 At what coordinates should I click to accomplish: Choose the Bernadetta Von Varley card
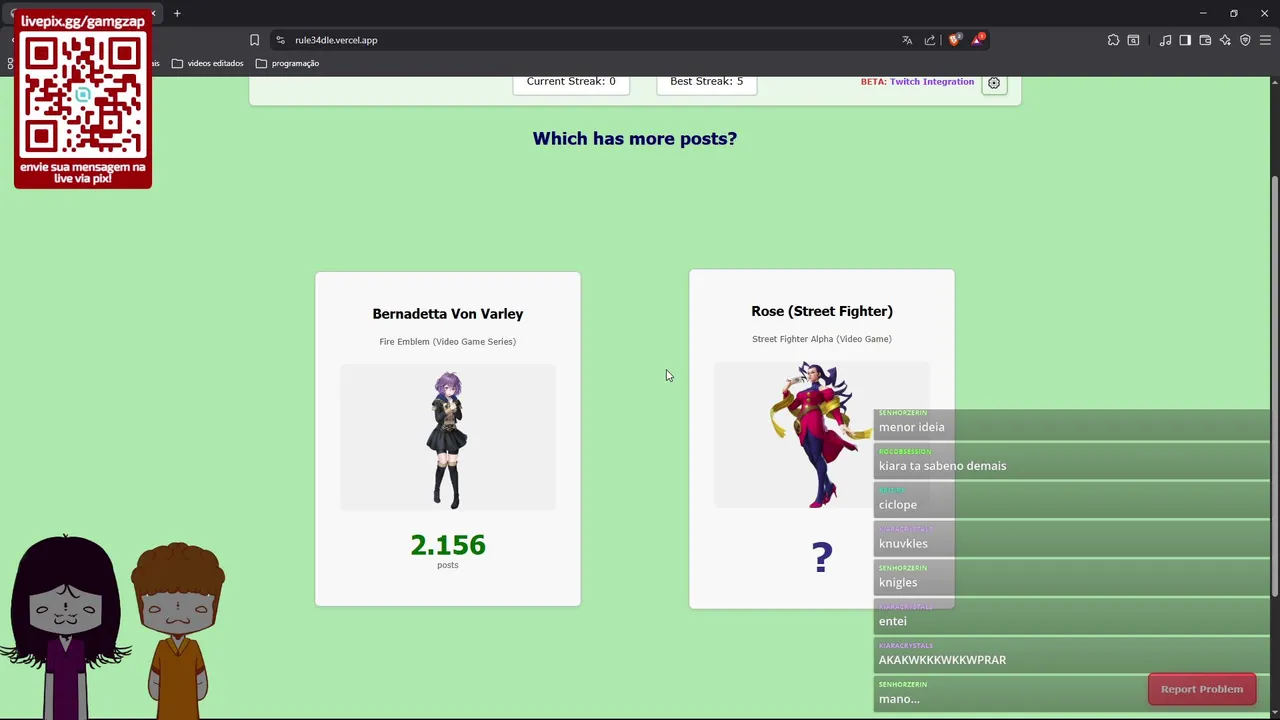tap(447, 439)
